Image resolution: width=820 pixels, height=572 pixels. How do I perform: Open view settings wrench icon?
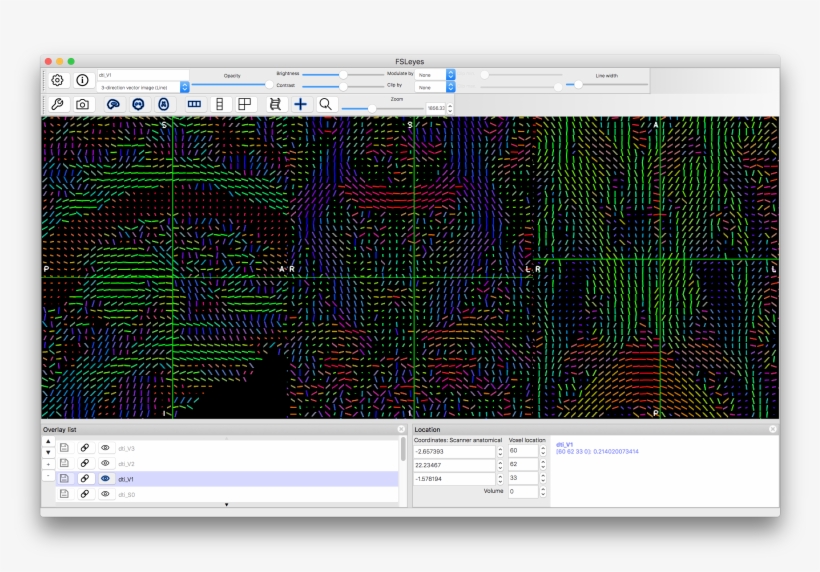click(58, 104)
